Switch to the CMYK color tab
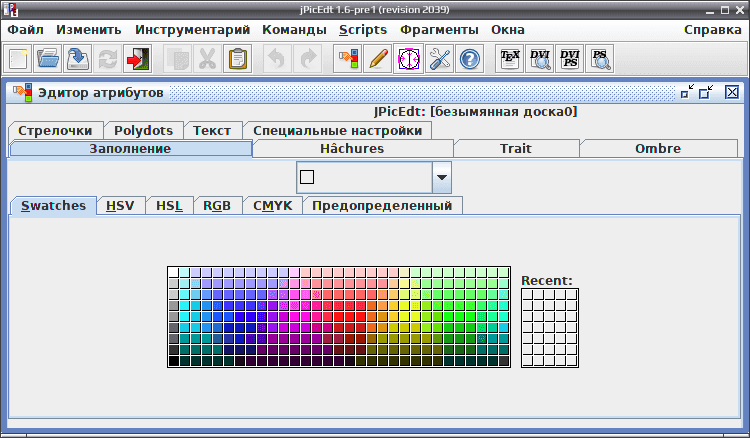Screen dimensions: 750x438 click(273, 206)
